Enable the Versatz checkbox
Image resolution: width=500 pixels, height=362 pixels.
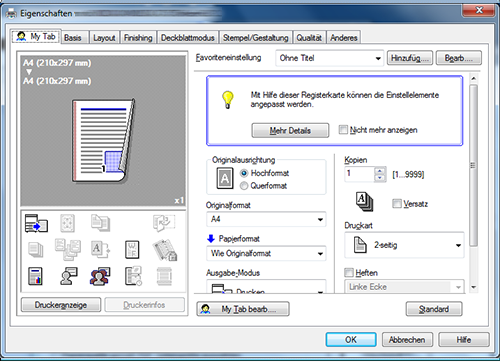397,203
